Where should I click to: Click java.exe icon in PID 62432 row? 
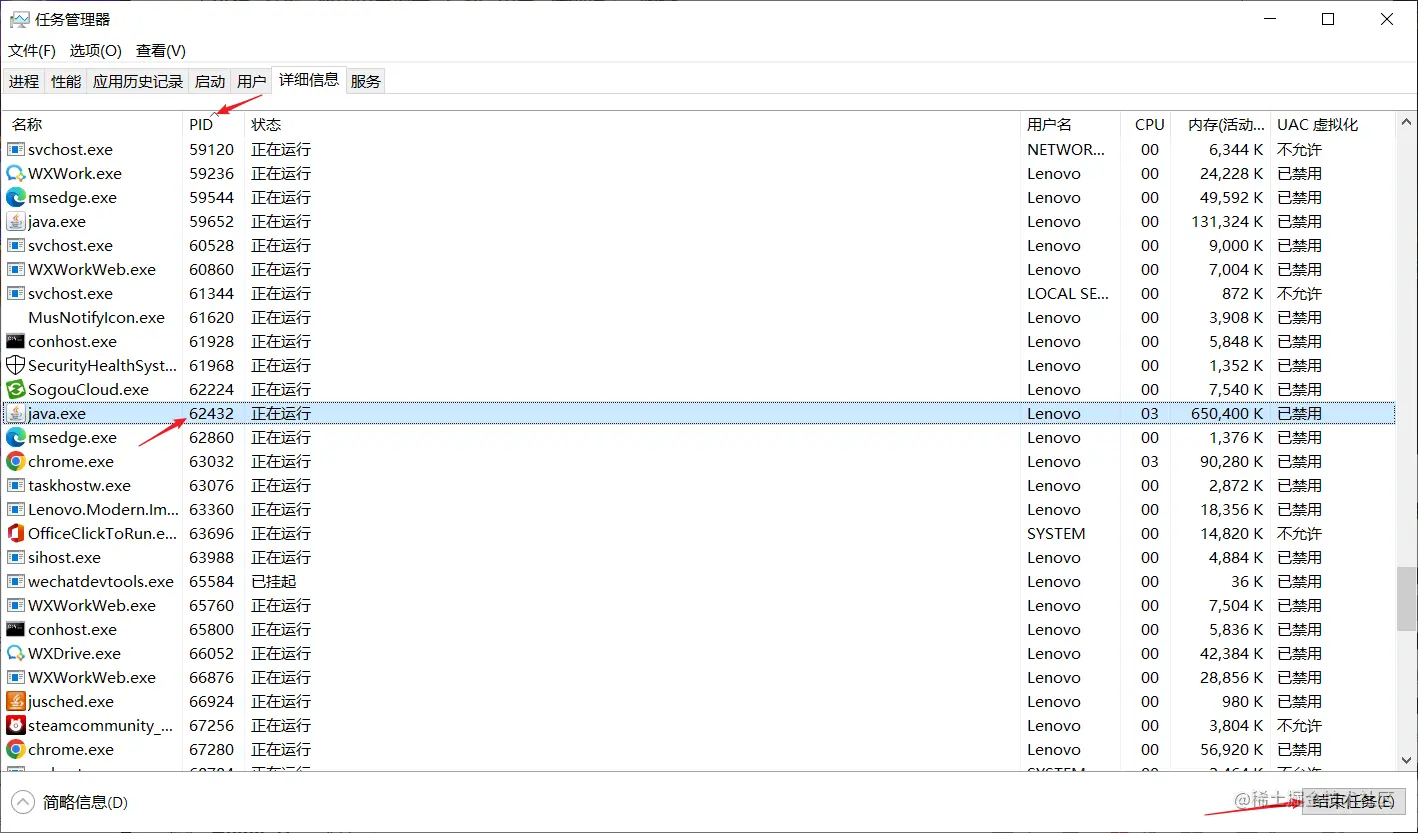(x=15, y=413)
